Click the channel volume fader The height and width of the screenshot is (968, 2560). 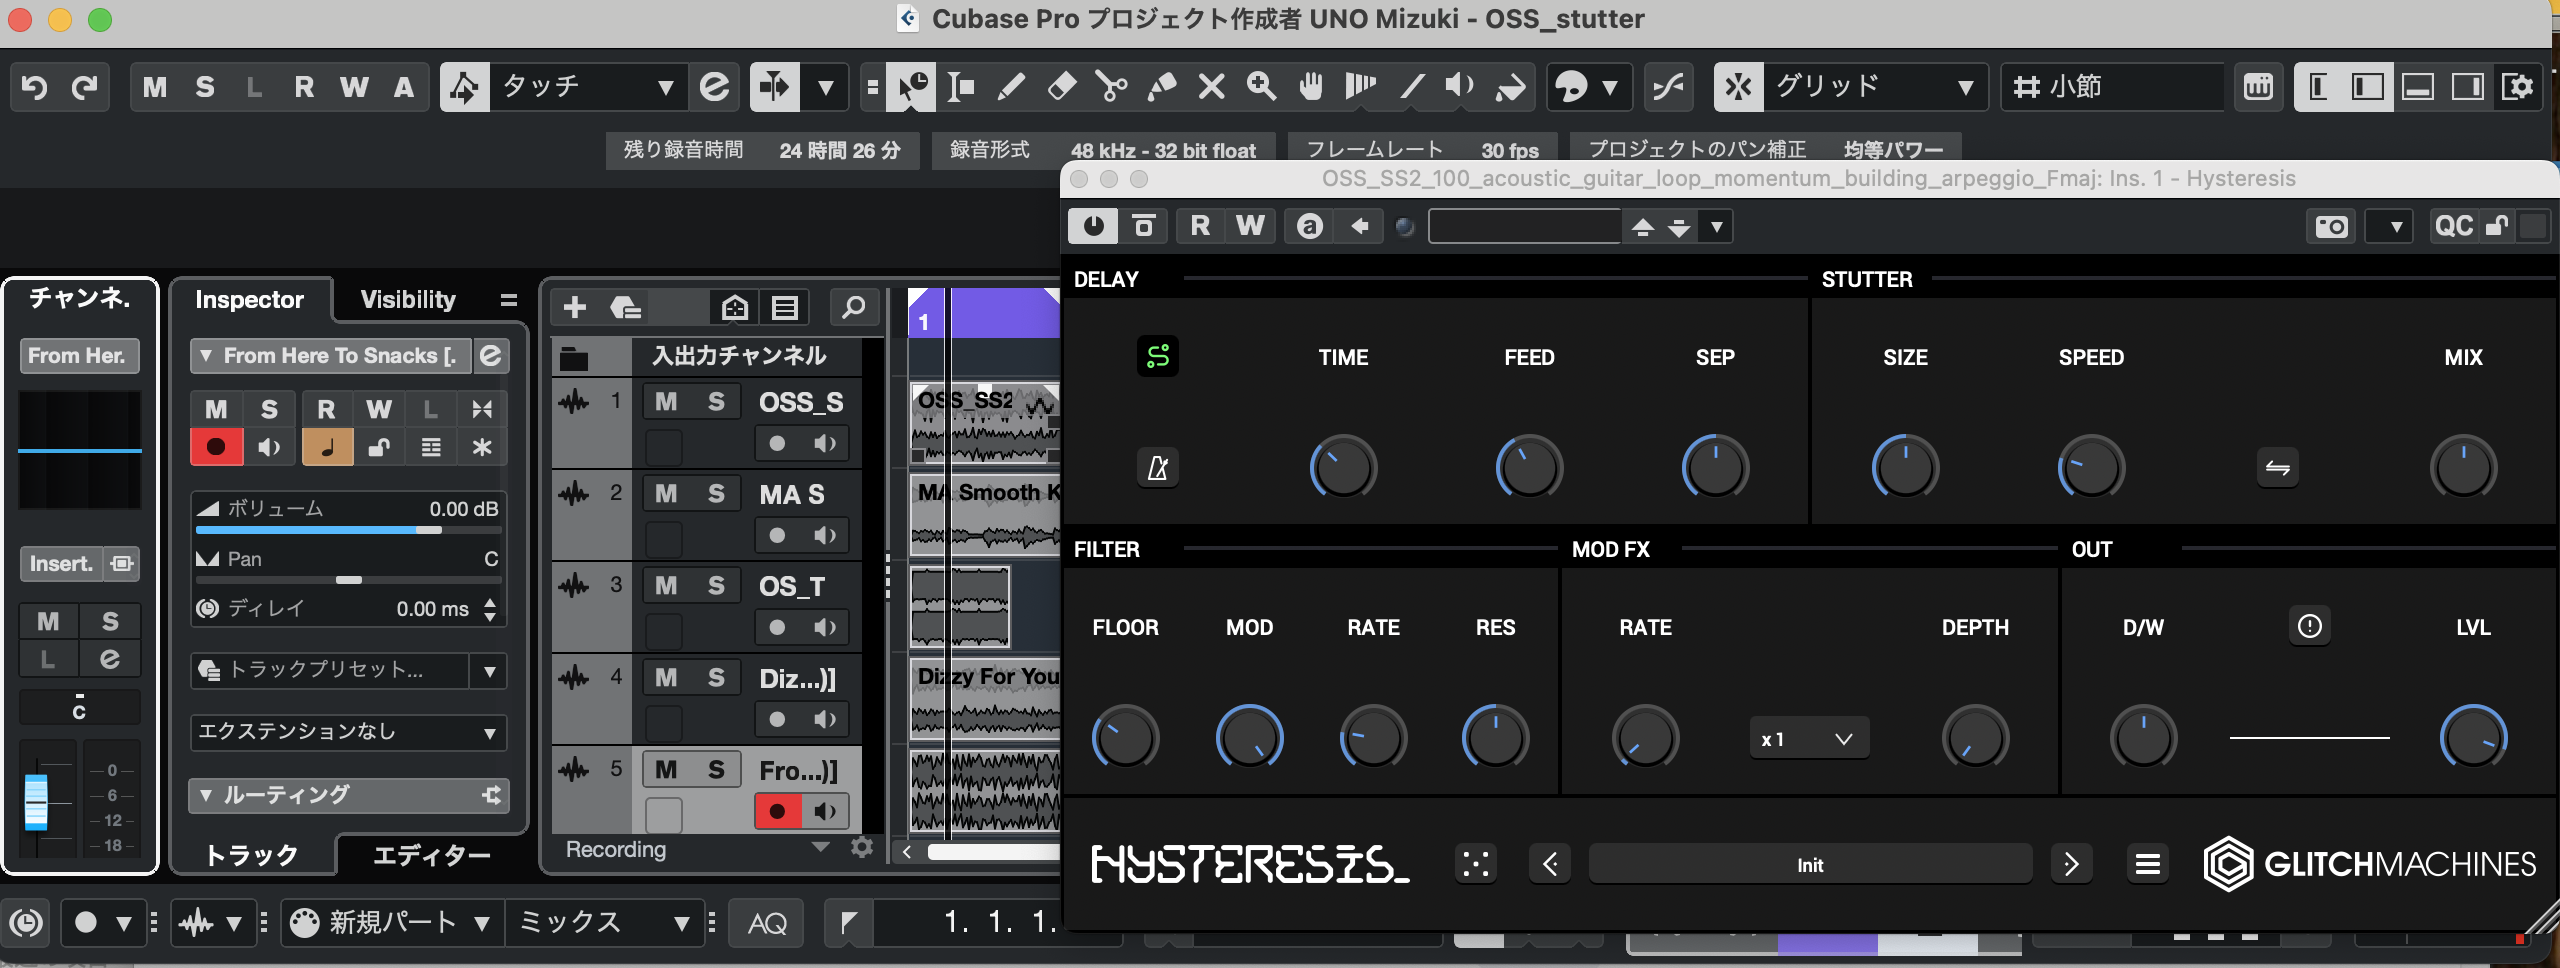pyautogui.click(x=36, y=802)
